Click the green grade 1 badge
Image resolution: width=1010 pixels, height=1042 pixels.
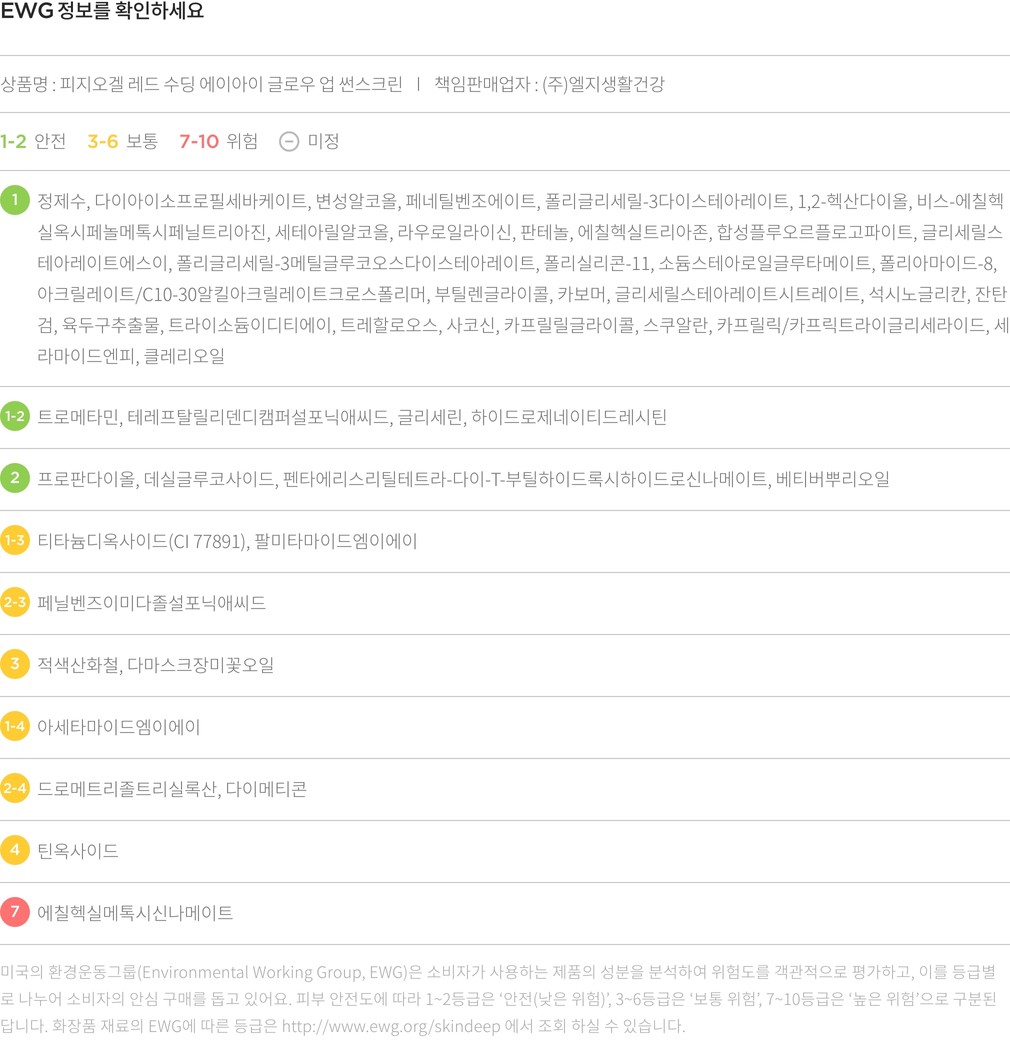tap(15, 200)
